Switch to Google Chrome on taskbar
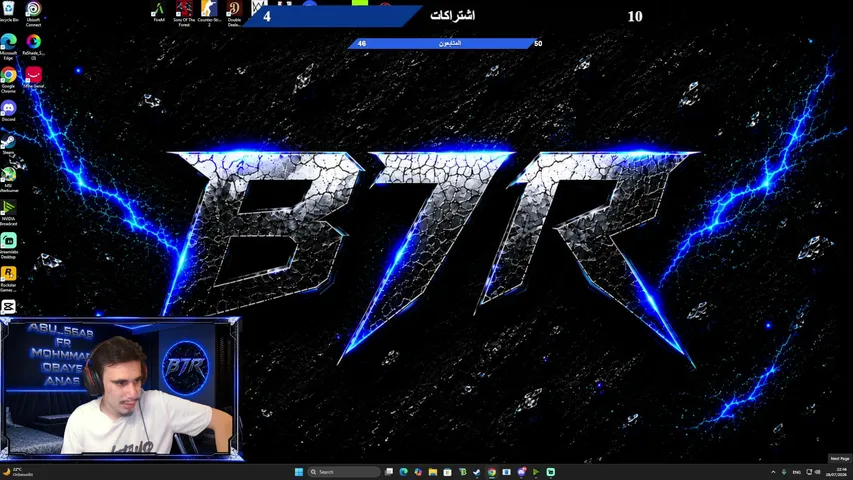Viewport: 853px width, 480px height. point(492,472)
